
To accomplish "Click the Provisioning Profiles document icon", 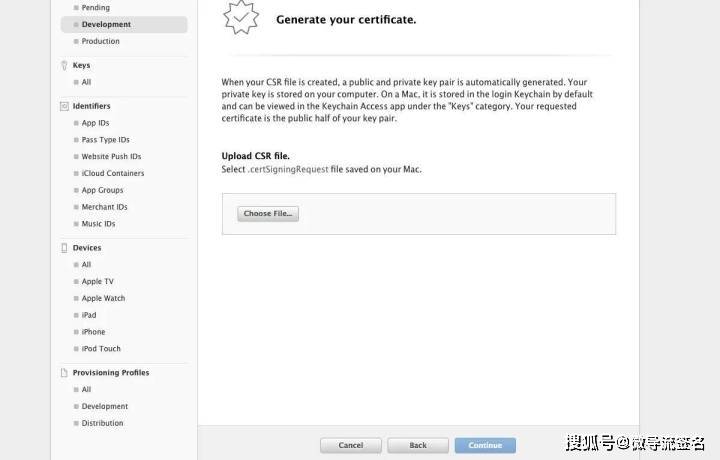I will click(64, 373).
